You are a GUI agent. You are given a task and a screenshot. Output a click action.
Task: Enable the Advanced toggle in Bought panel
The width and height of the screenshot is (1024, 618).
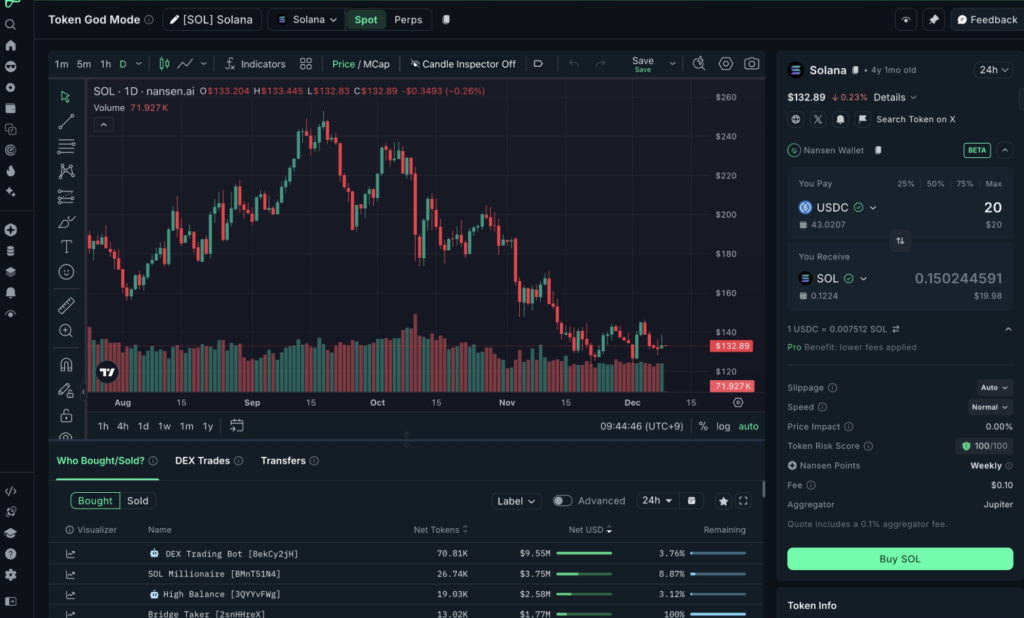coord(561,500)
